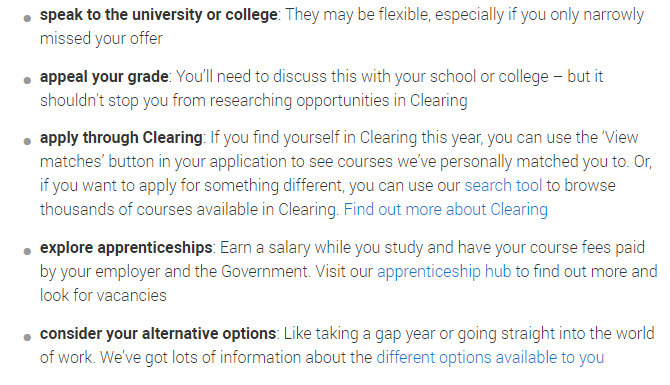
Task: Click the text 'look for vacancies'
Action: pyautogui.click(x=103, y=296)
